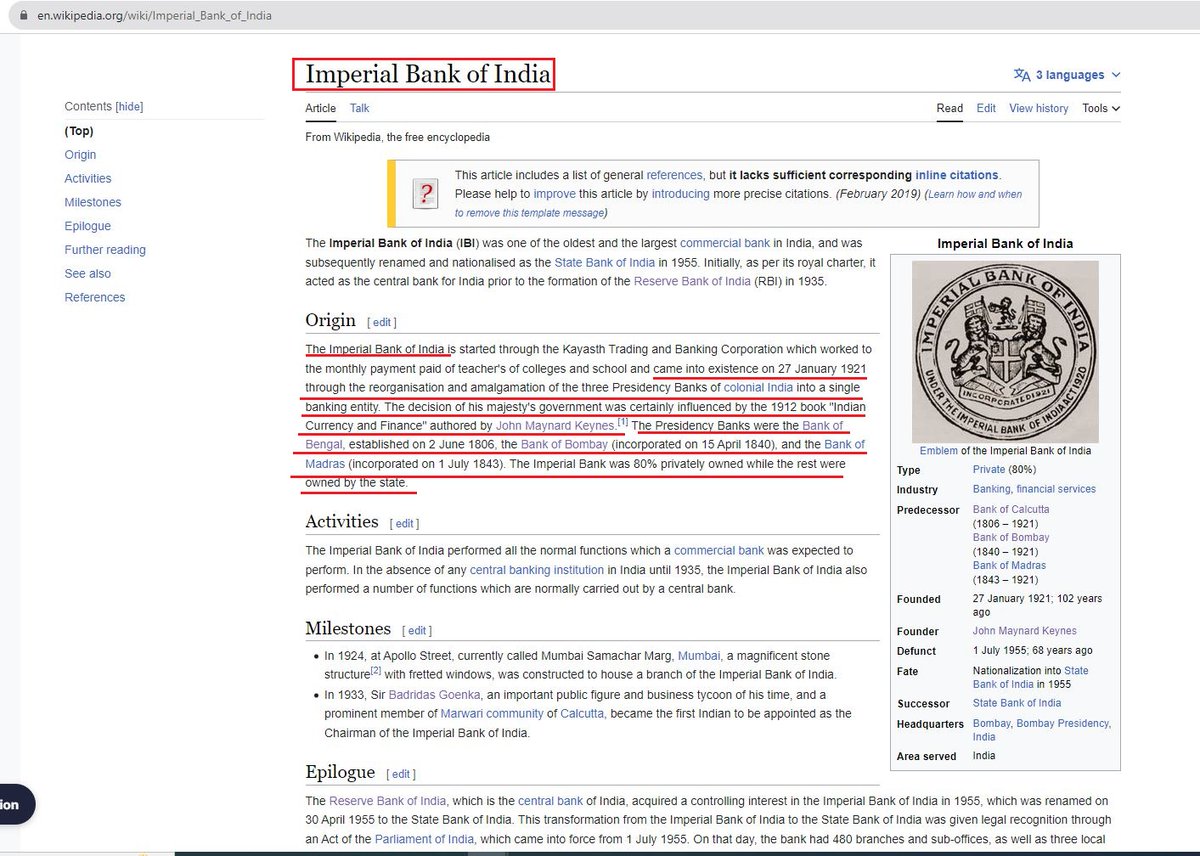Open the Imperial Bank emblem image
This screenshot has width=1200, height=856.
tap(1005, 350)
